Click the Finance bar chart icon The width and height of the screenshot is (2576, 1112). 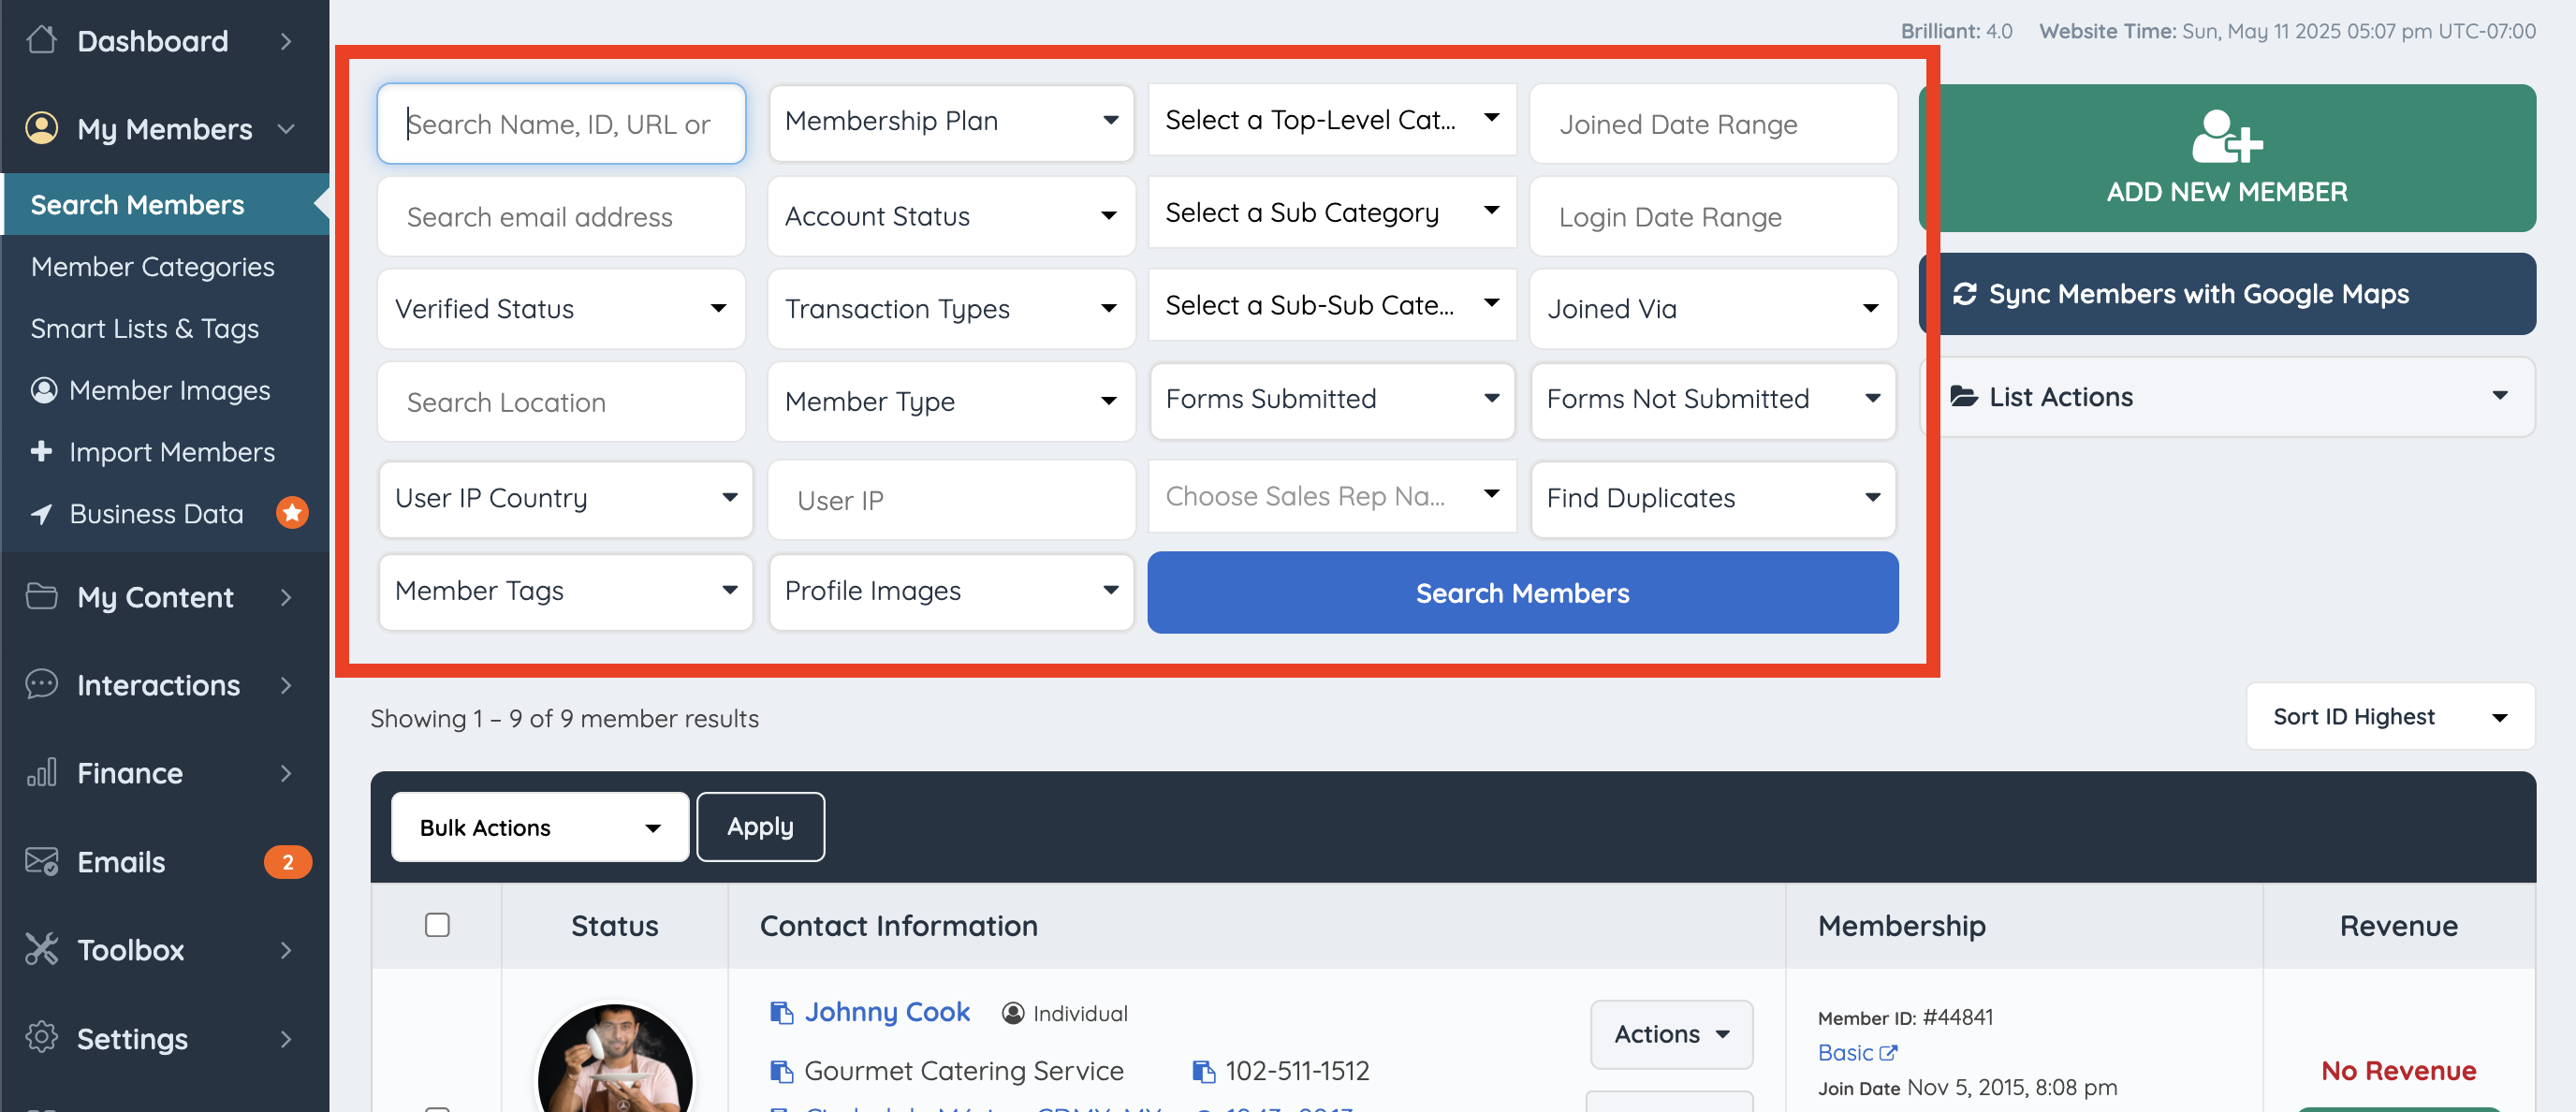point(41,772)
